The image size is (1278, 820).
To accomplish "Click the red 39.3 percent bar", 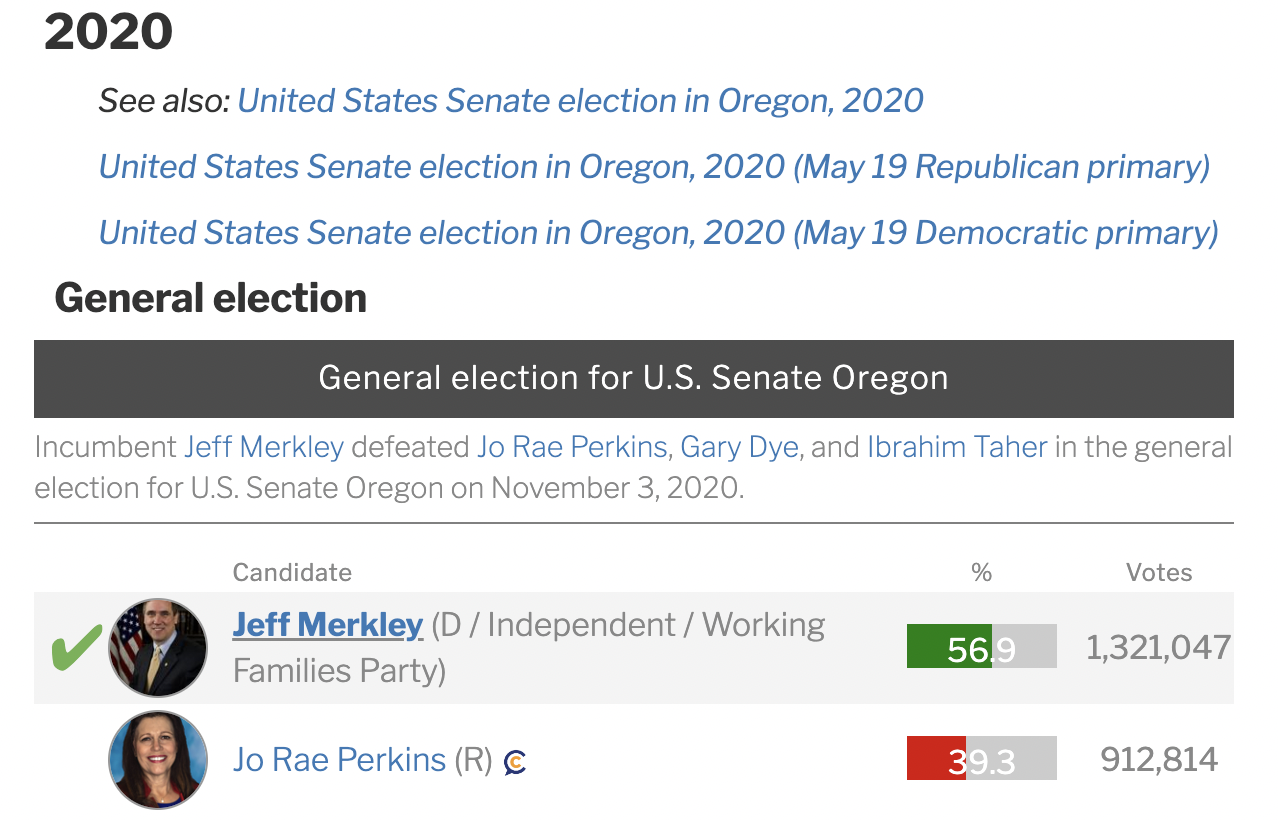I will coord(982,758).
